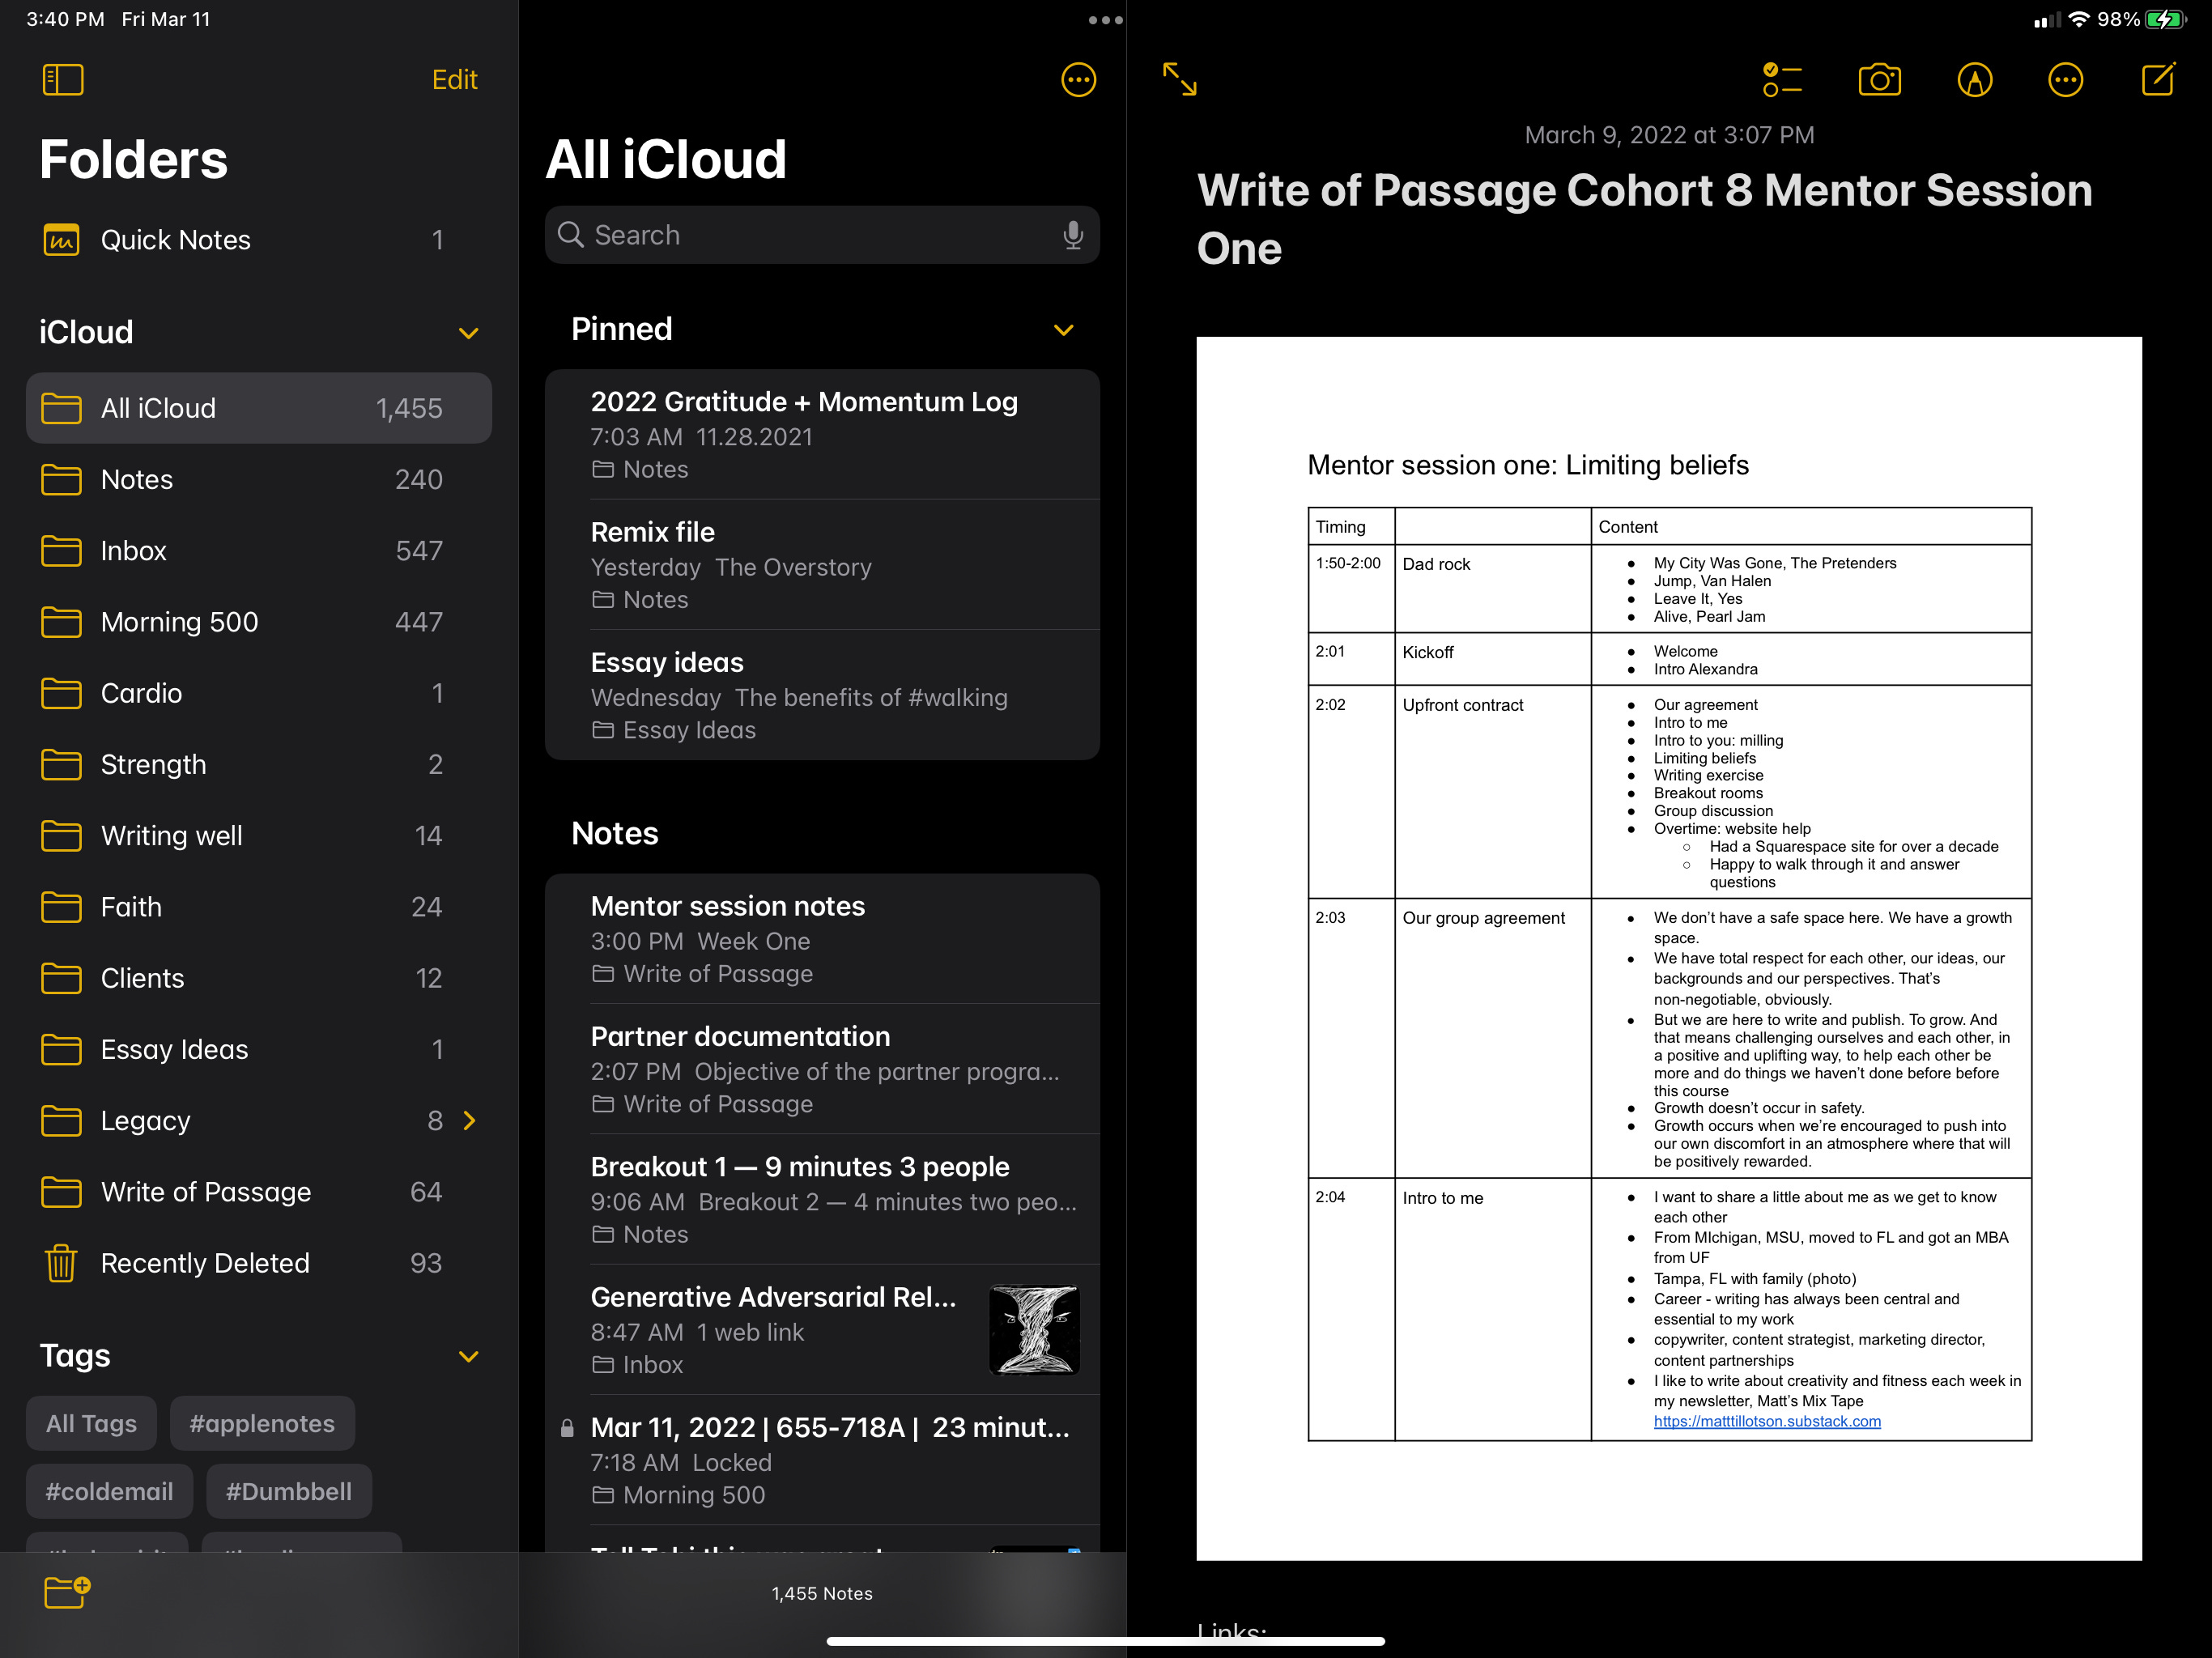2212x1658 pixels.
Task: Open the Quick Notes folder
Action: coord(259,240)
